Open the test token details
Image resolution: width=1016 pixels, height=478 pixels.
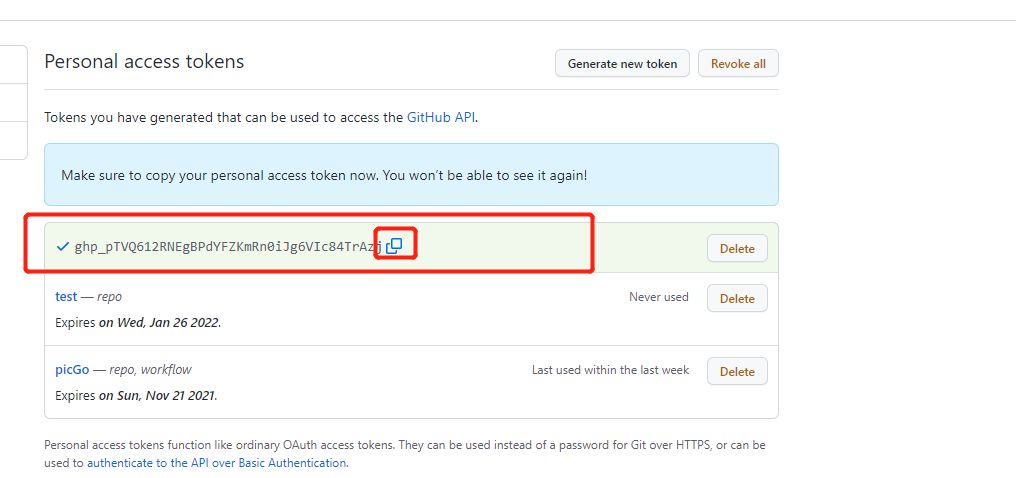click(x=66, y=297)
